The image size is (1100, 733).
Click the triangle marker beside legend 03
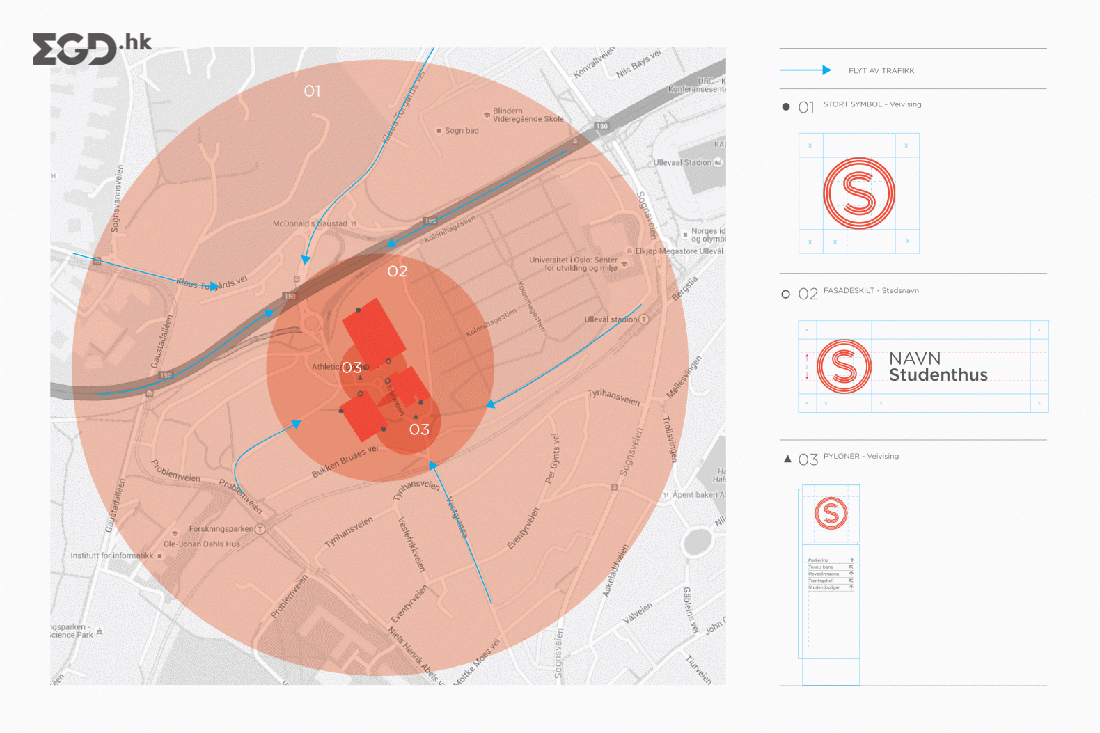point(787,459)
